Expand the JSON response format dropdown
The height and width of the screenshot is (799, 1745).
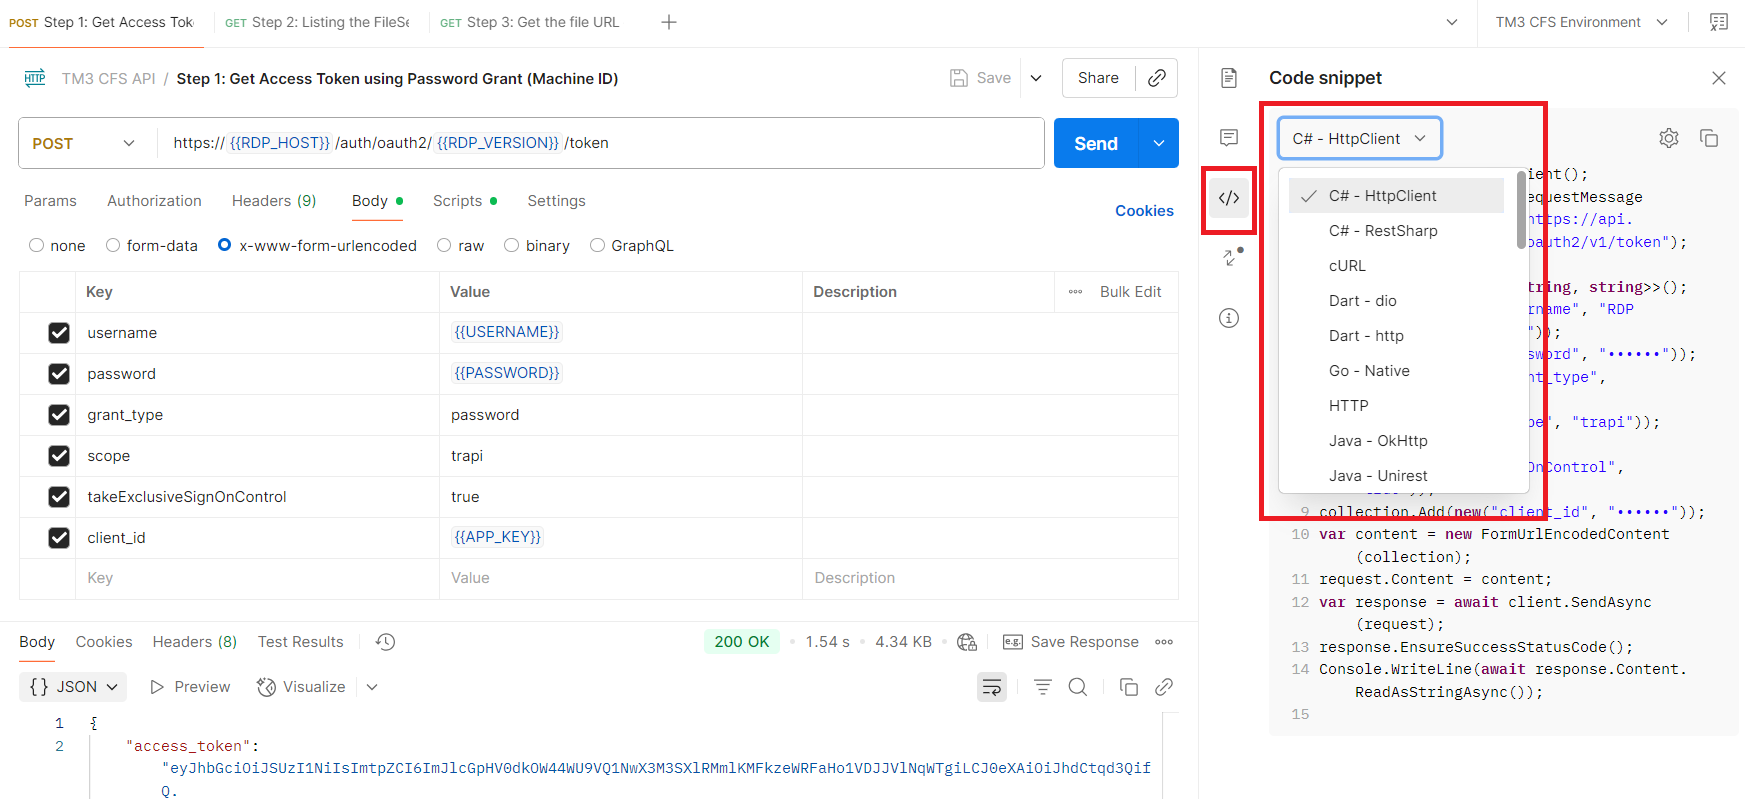(x=74, y=687)
